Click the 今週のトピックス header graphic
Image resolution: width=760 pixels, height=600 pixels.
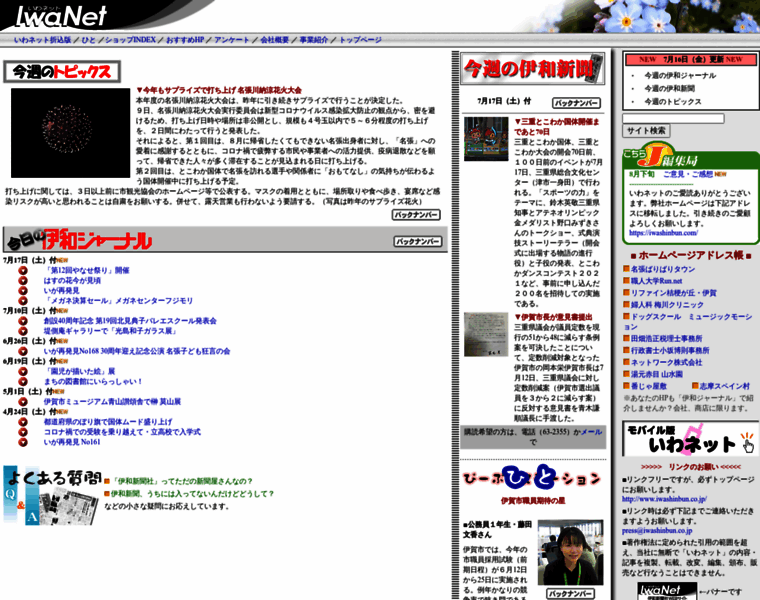62,72
